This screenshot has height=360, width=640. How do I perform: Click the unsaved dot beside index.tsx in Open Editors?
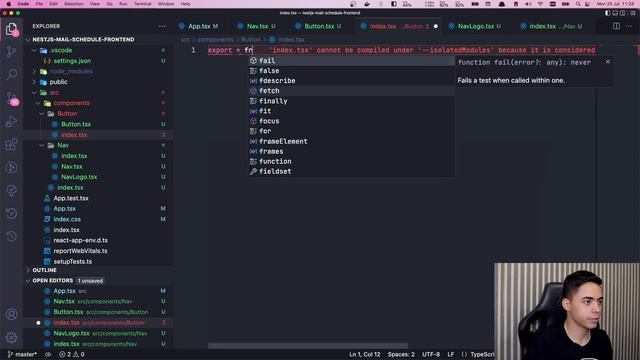point(38,322)
